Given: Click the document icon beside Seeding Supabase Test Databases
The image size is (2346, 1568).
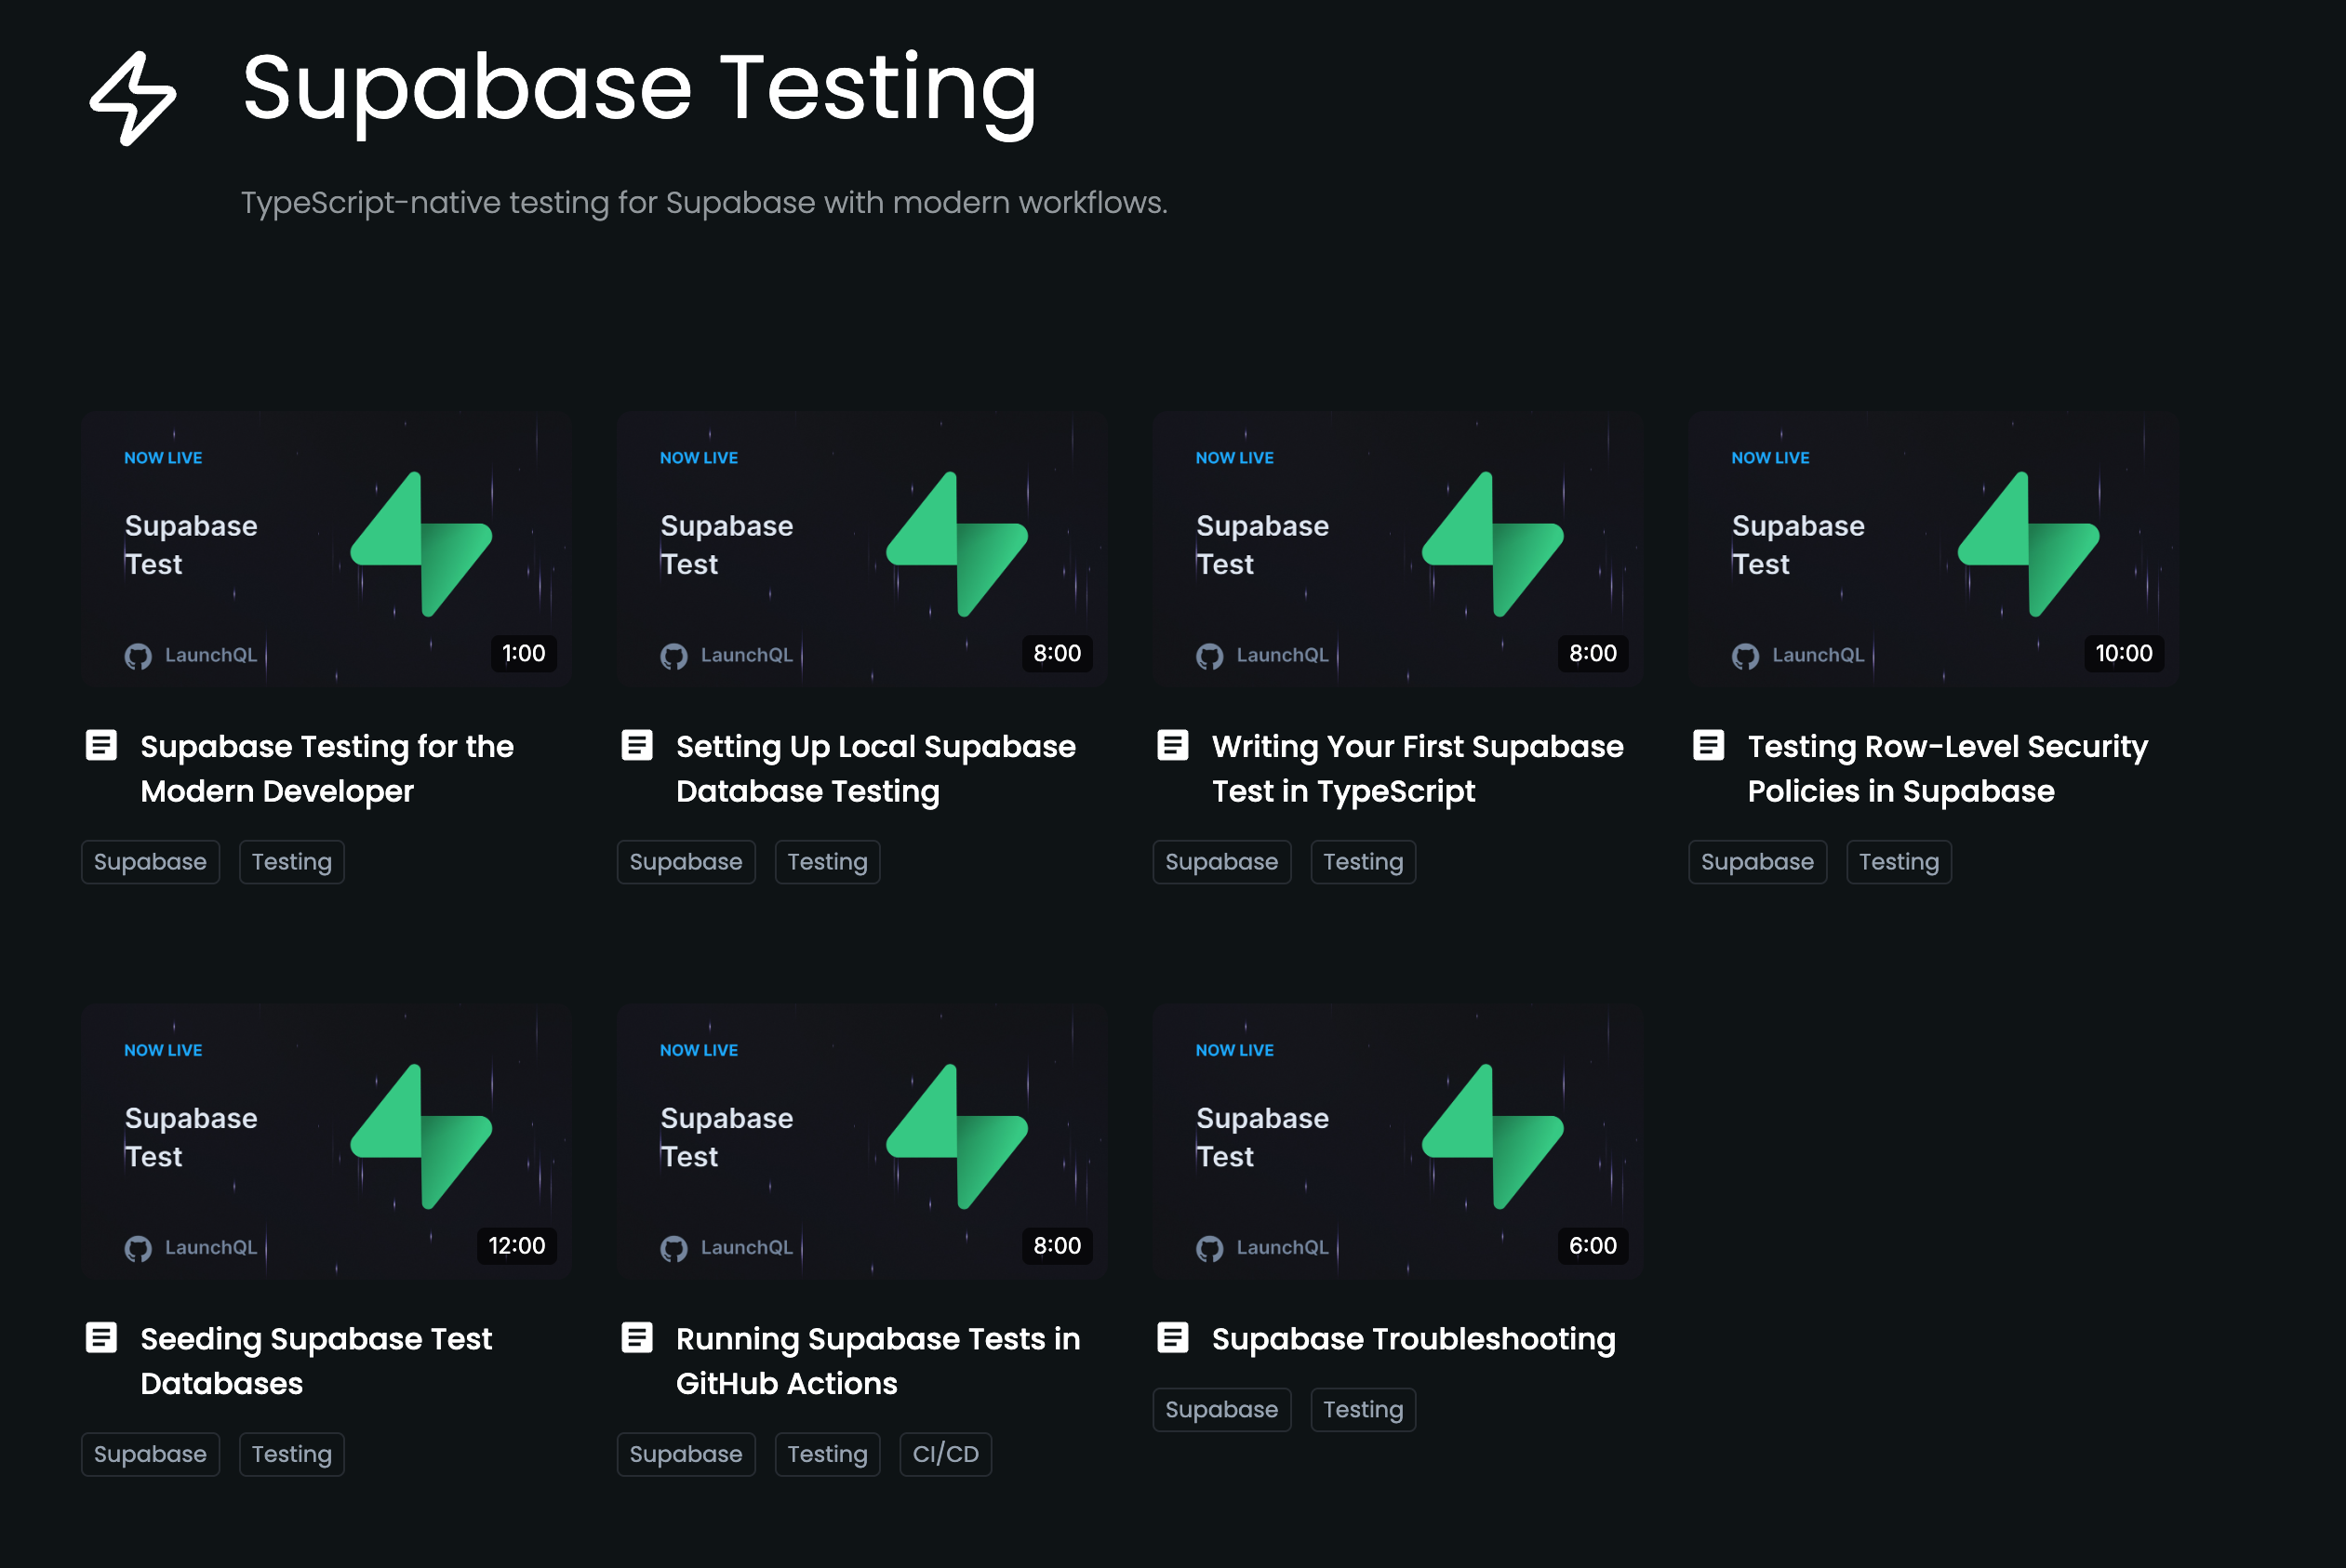Looking at the screenshot, I should click(103, 1338).
